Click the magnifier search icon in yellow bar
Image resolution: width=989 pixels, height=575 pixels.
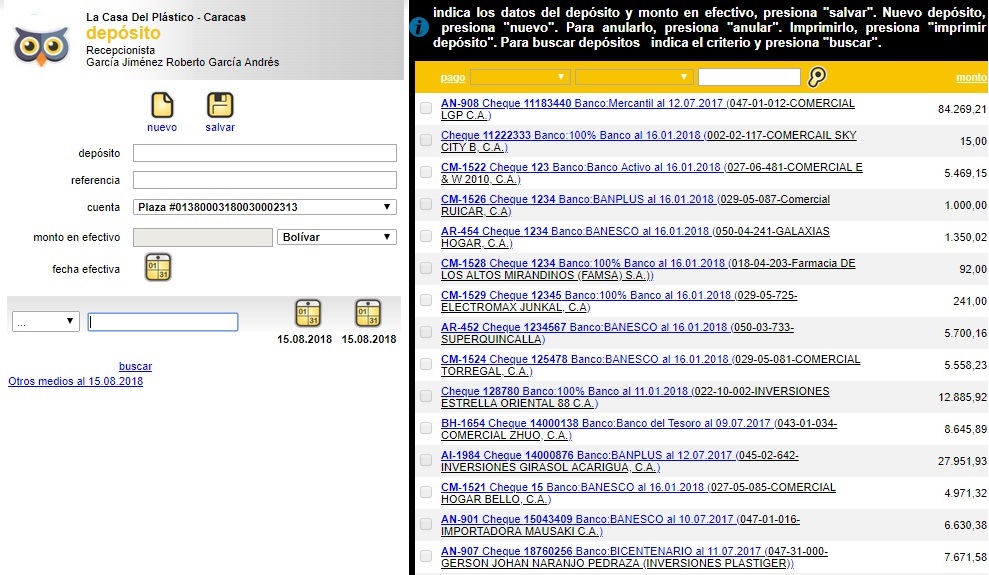pos(817,77)
